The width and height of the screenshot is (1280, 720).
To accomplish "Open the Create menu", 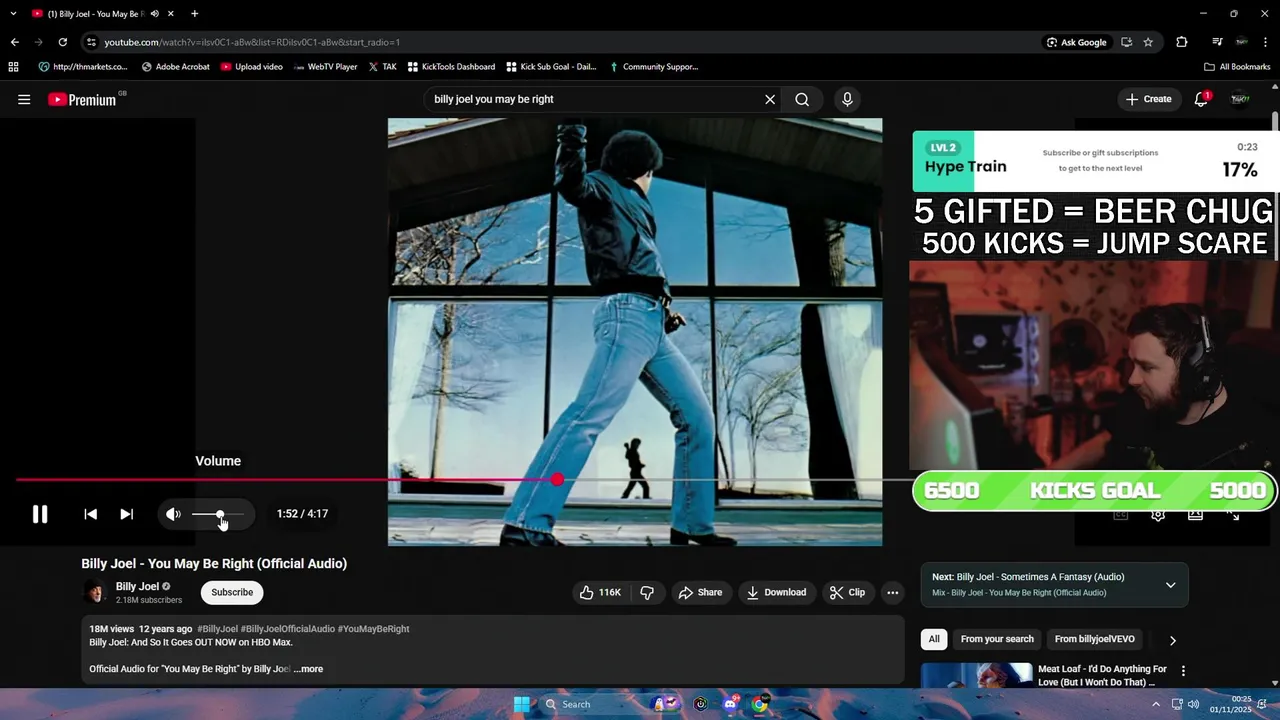I will click(x=1148, y=99).
